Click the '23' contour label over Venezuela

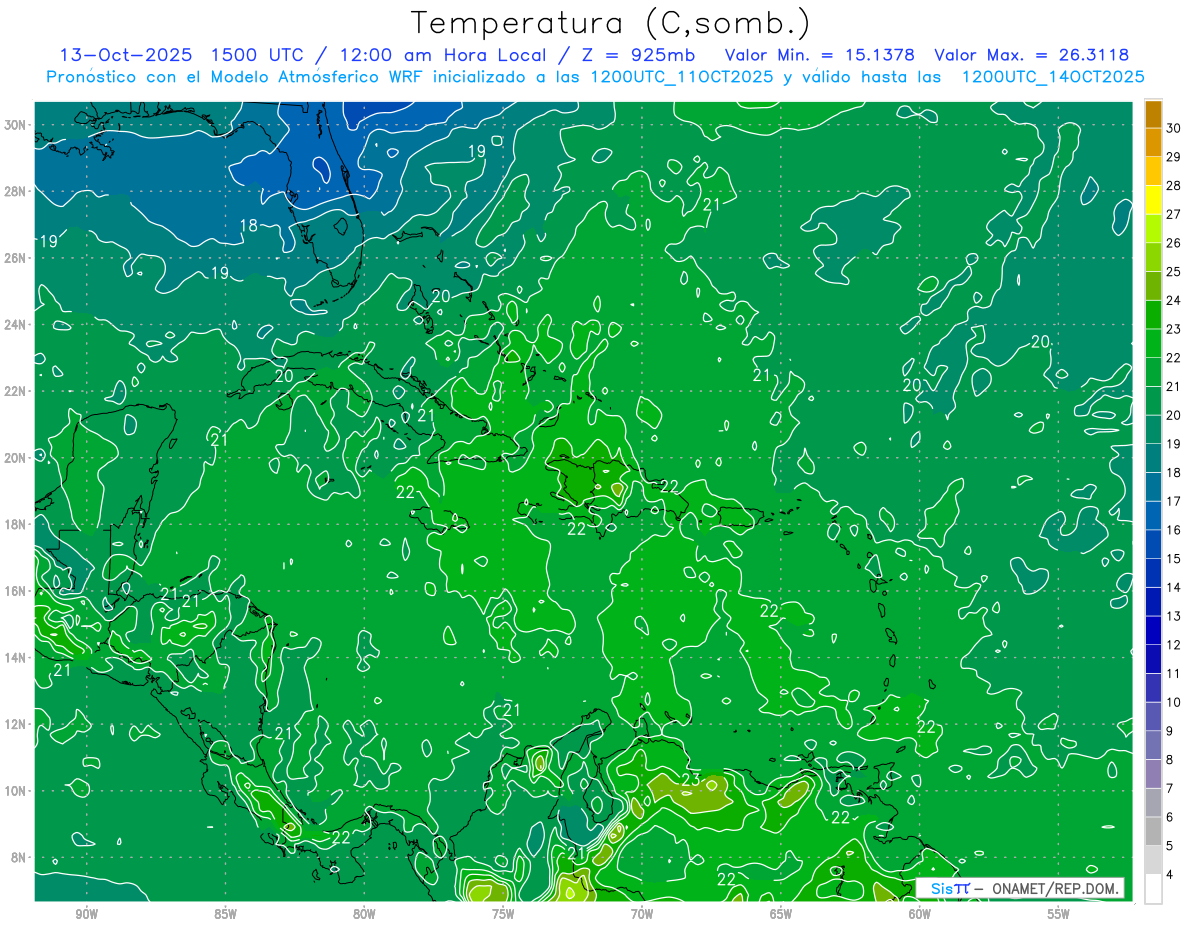click(x=691, y=779)
